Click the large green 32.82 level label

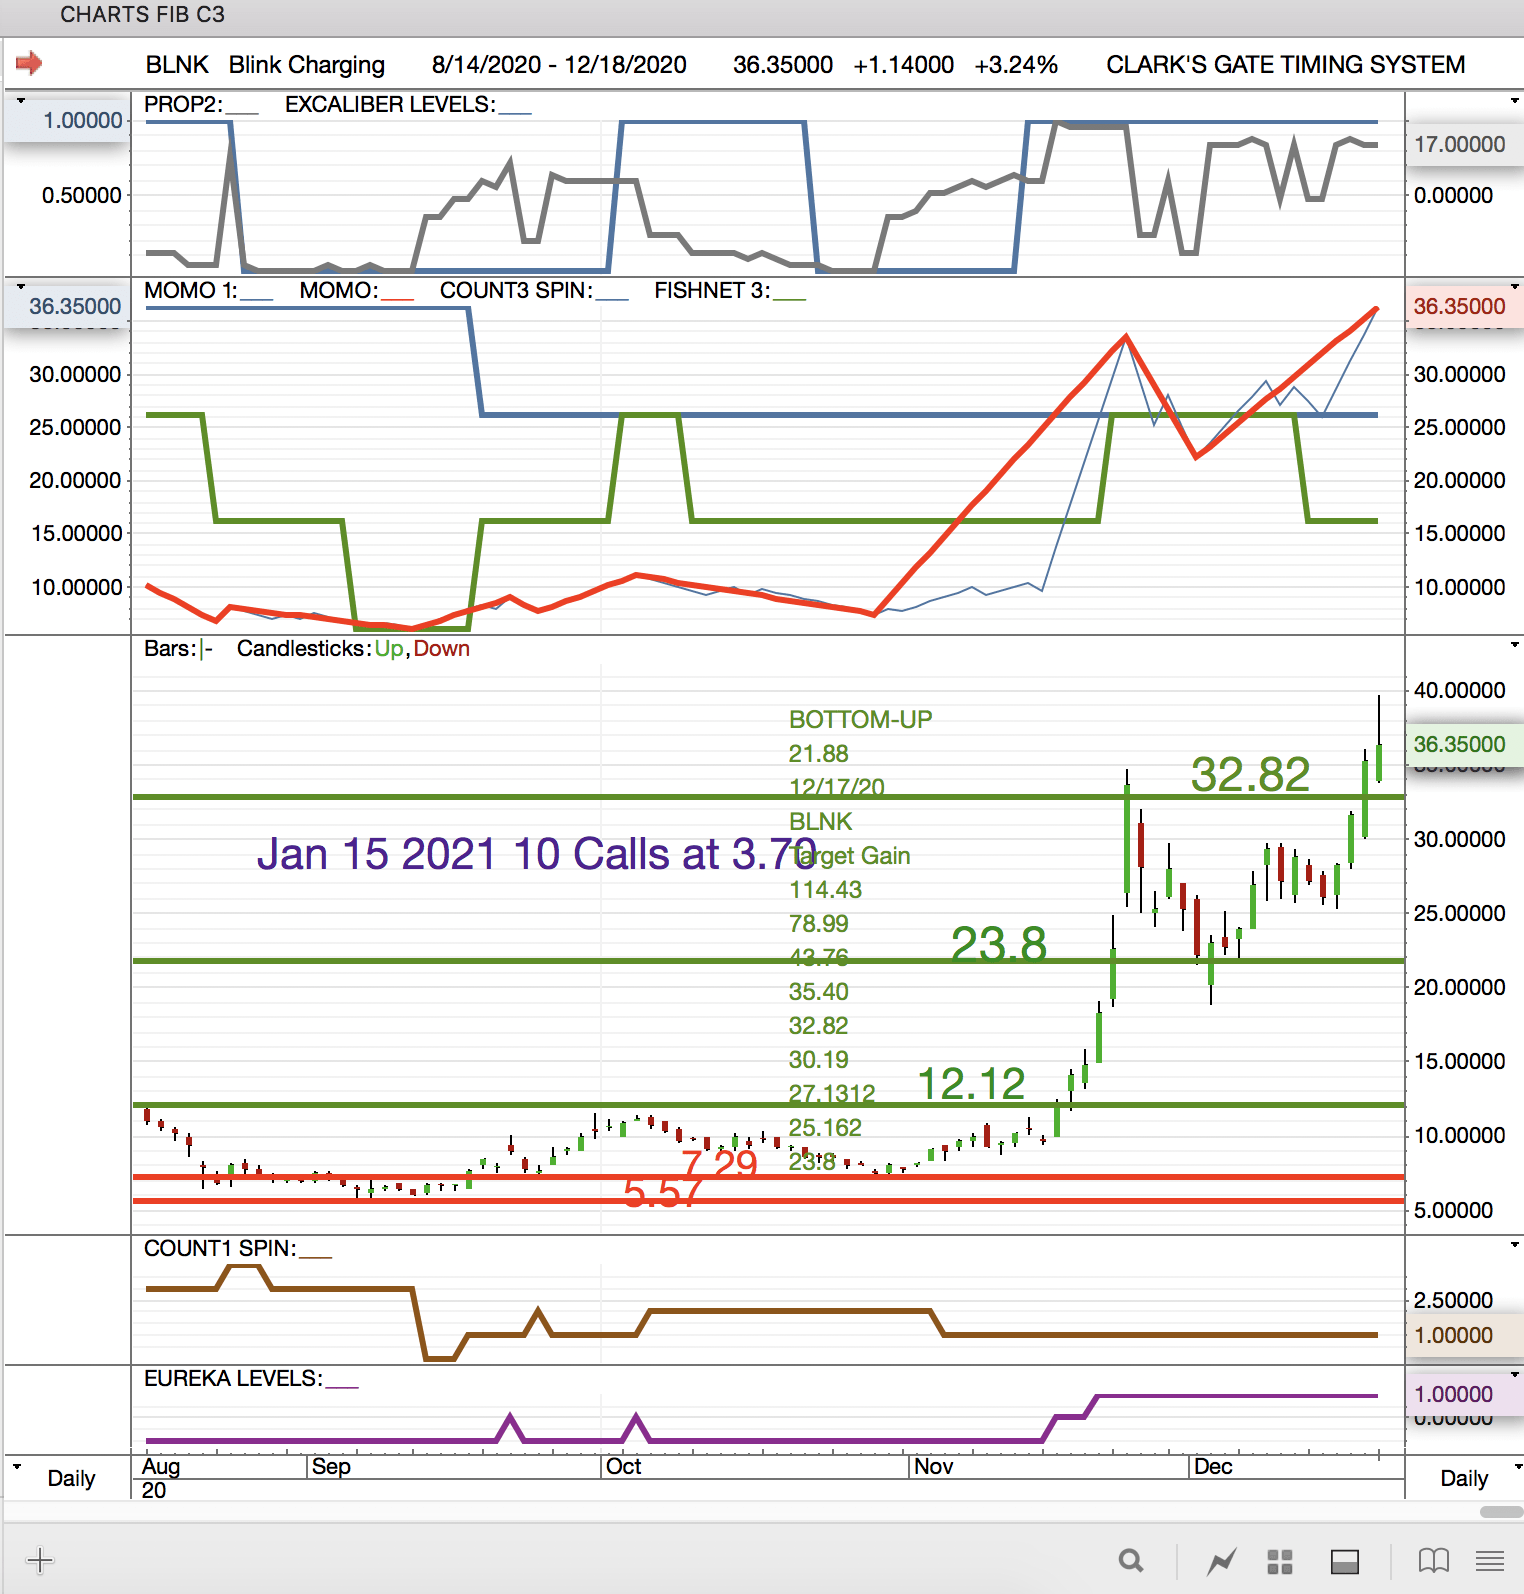pos(1250,775)
